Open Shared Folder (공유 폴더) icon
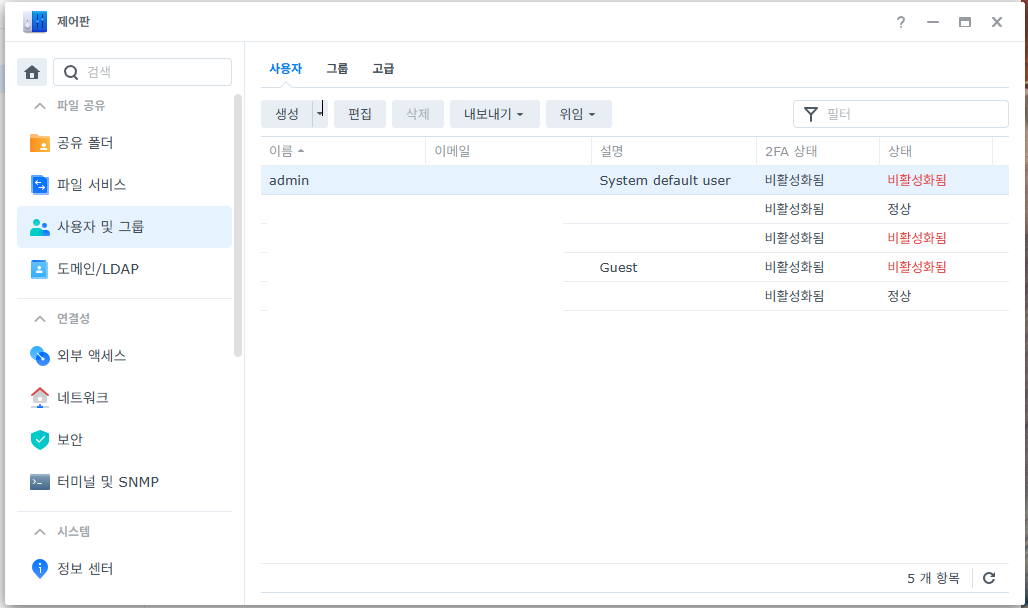Screen dimensions: 1028x608 [39, 143]
